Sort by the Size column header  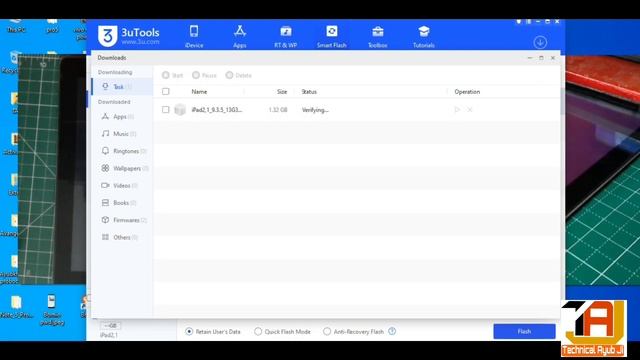[282, 92]
